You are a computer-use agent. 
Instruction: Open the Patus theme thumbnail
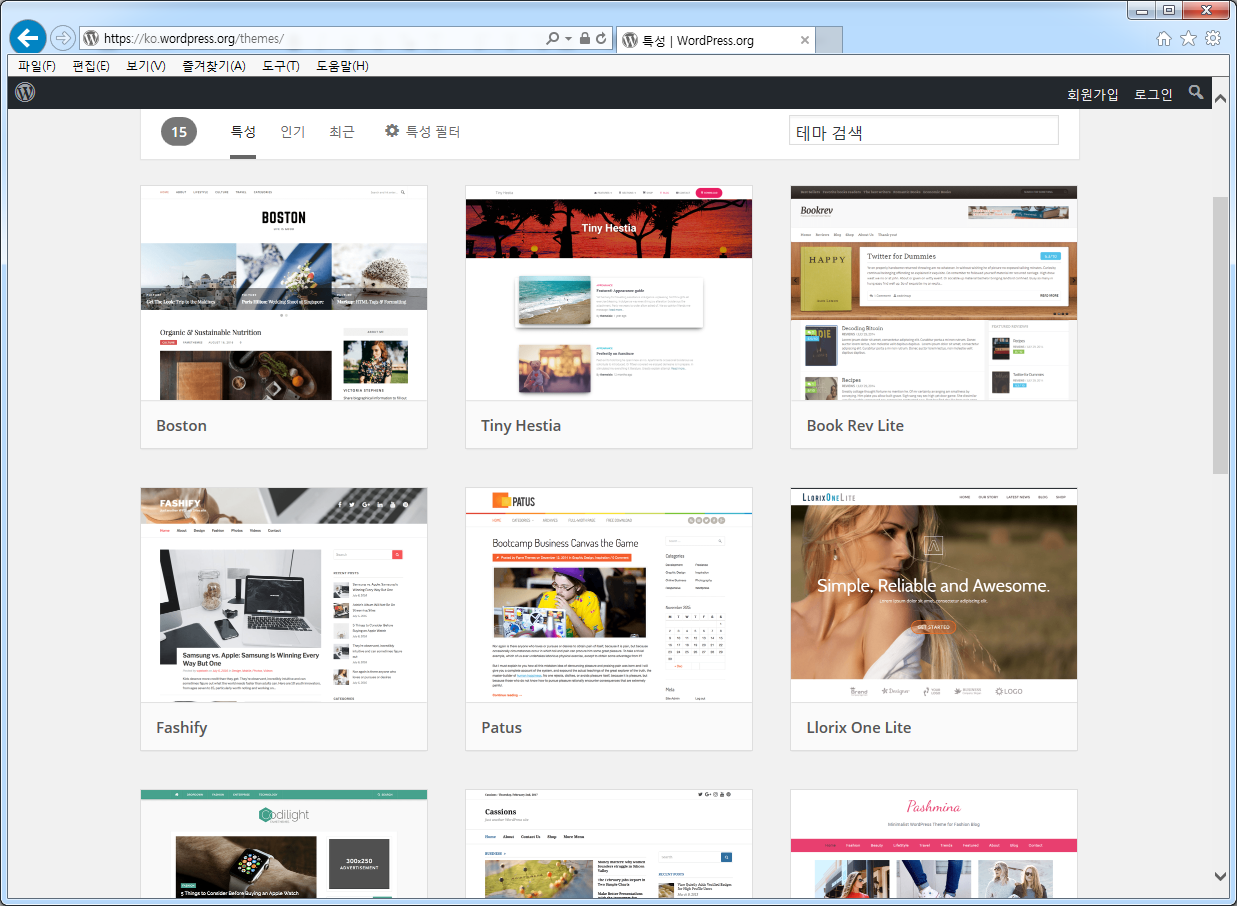[609, 595]
